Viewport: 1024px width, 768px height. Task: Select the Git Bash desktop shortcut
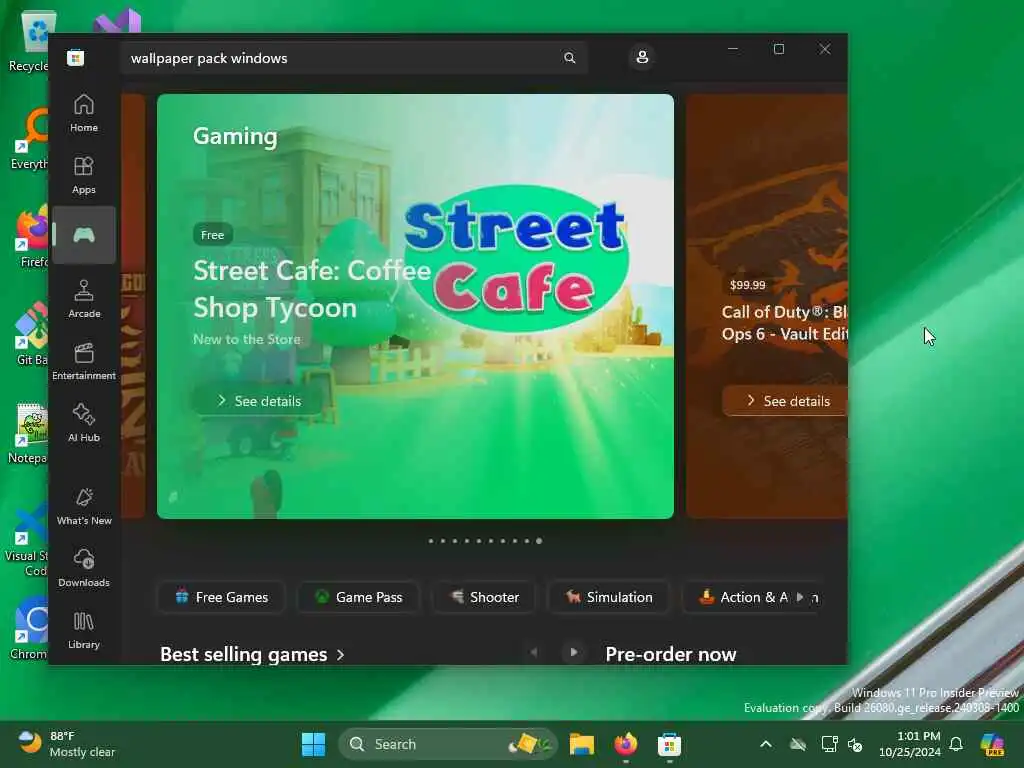pyautogui.click(x=31, y=335)
